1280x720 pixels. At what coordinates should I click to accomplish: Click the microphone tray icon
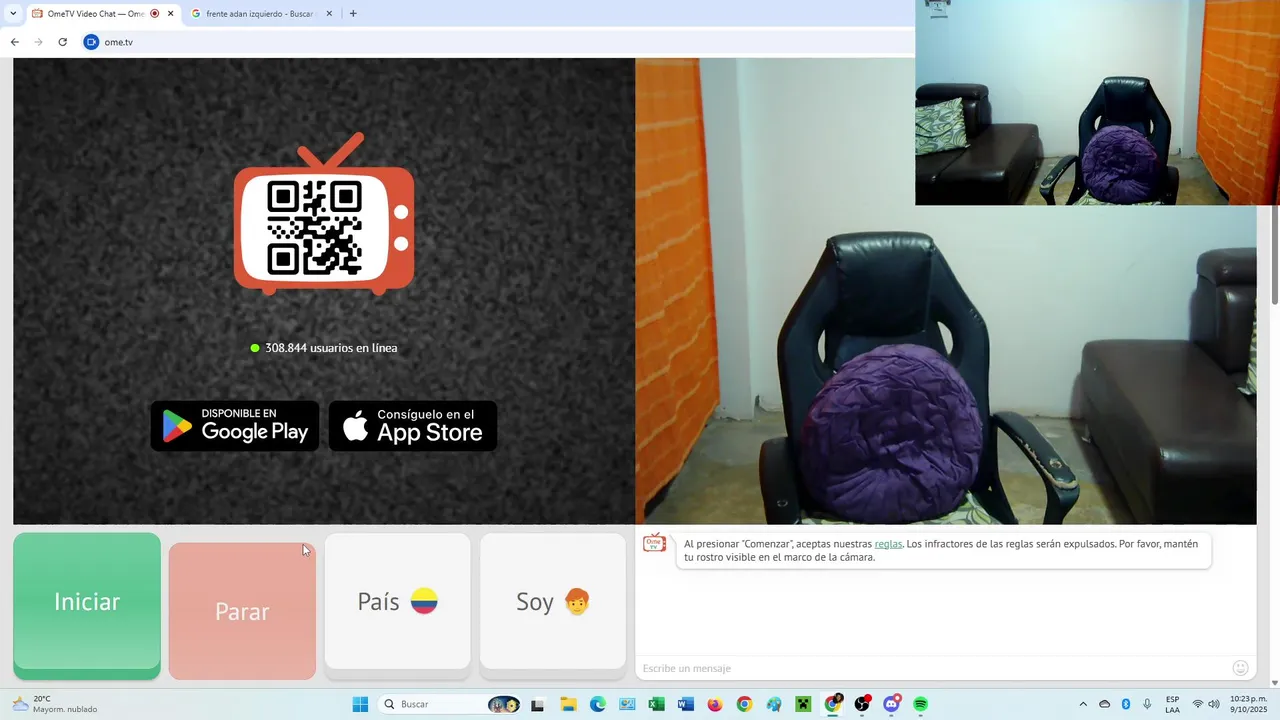[1147, 704]
